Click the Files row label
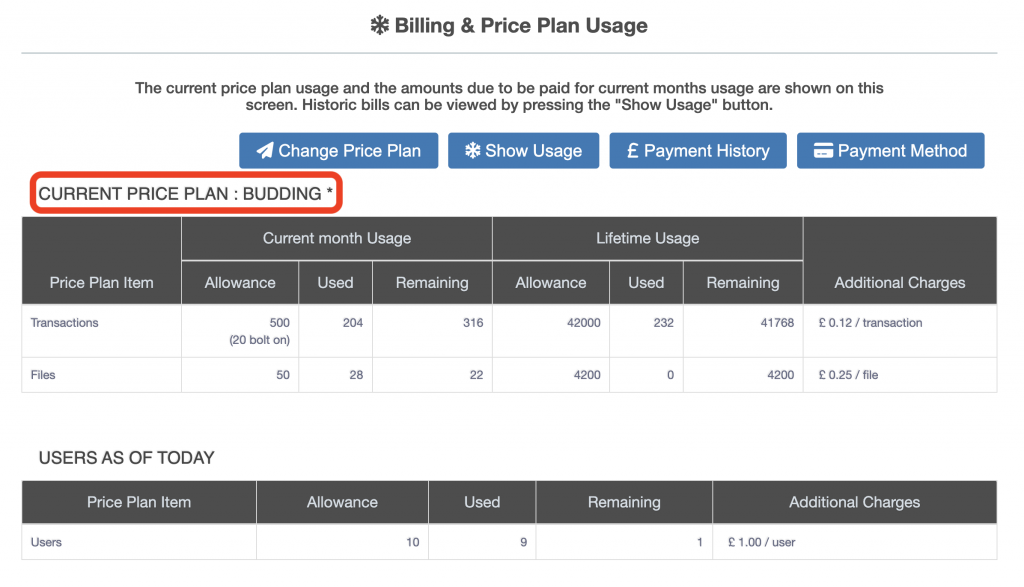Viewport: 1024px width, 587px height. coord(43,375)
